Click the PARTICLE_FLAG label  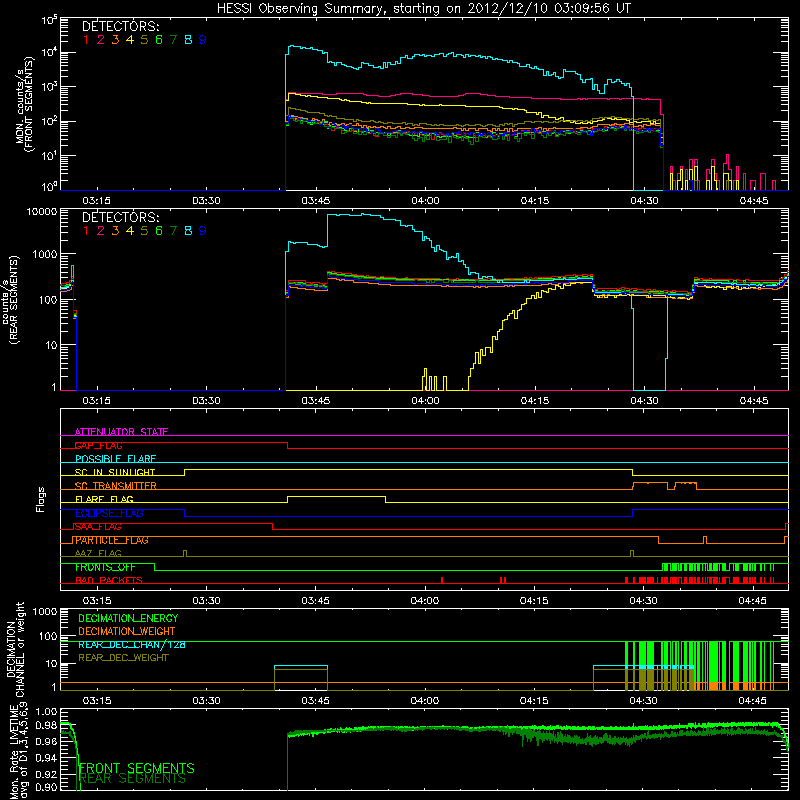pyautogui.click(x=112, y=540)
